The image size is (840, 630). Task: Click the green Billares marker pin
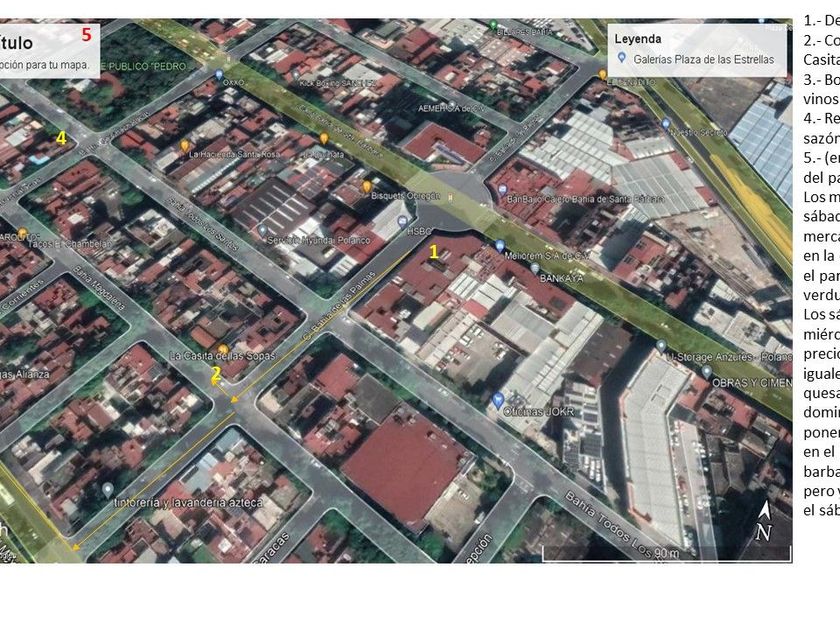click(x=493, y=25)
